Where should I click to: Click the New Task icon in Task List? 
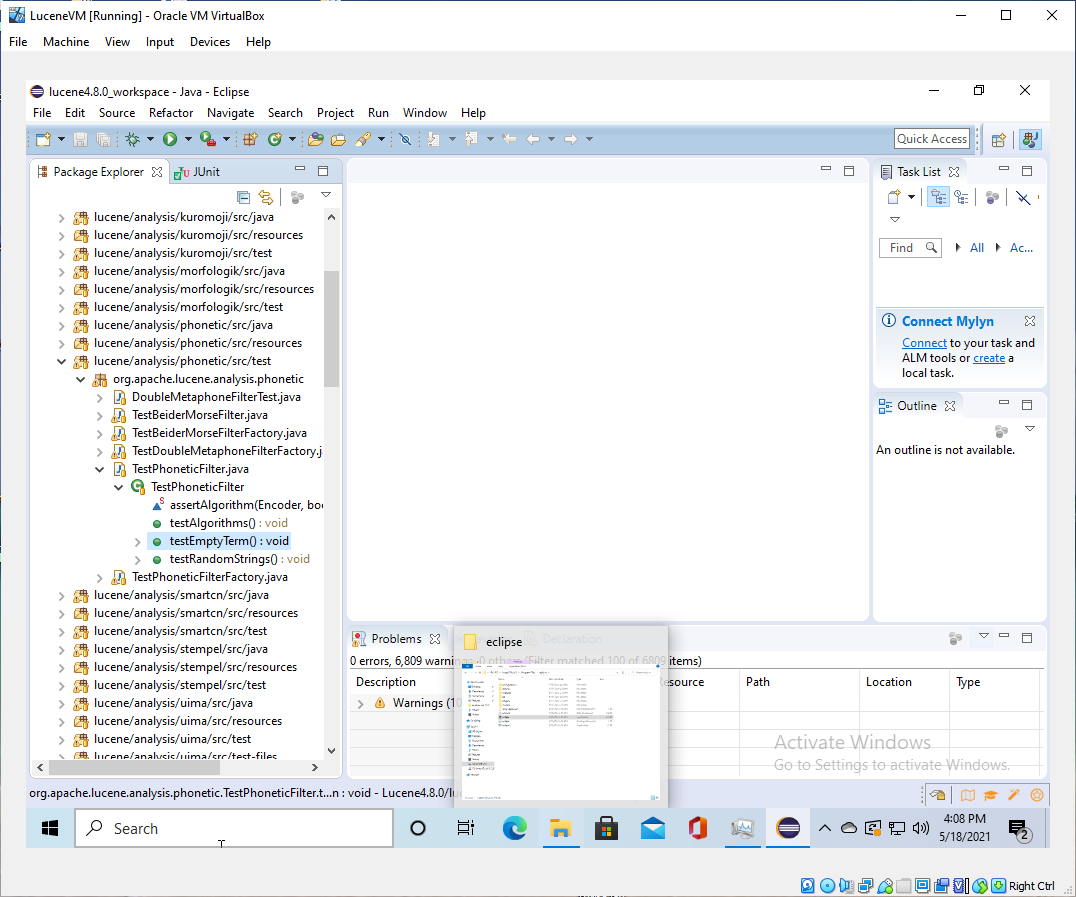(x=894, y=197)
